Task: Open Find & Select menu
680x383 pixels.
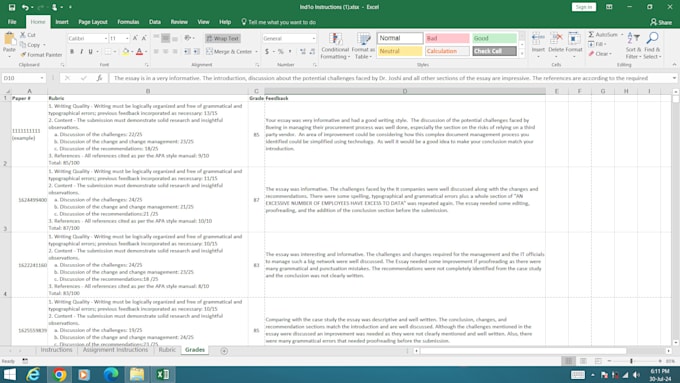Action: (652, 46)
